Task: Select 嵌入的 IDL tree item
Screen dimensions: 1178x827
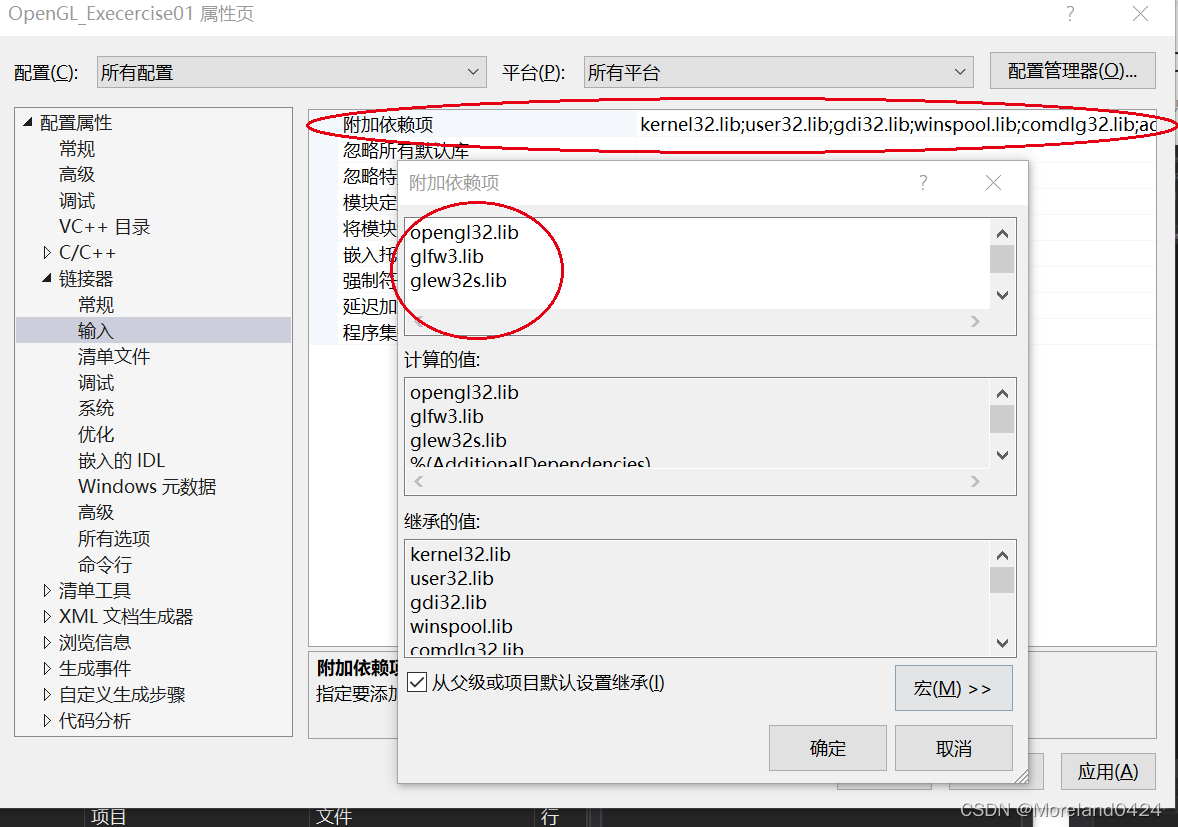Action: [122, 460]
